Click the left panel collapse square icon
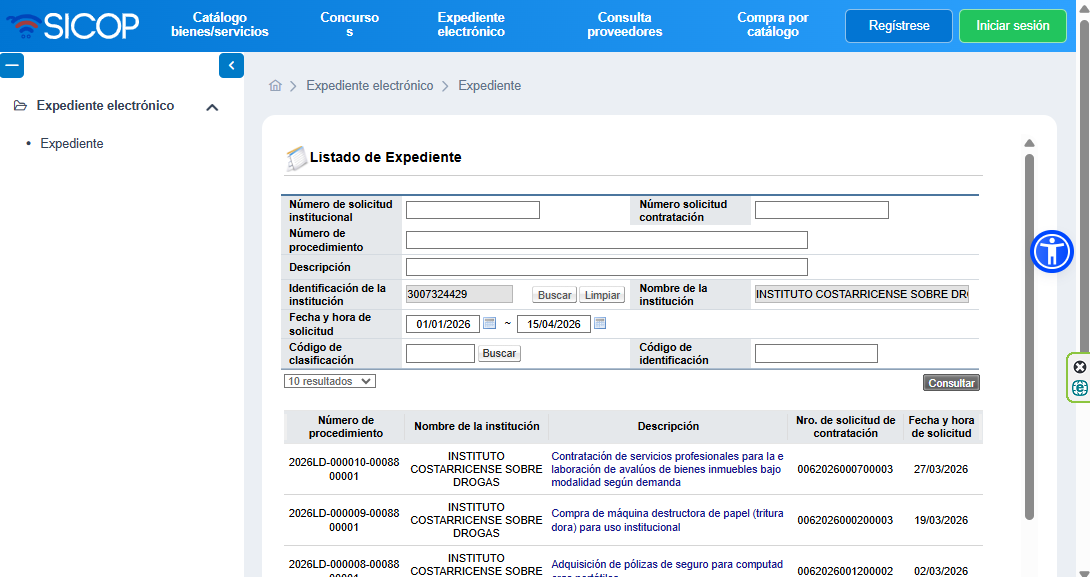Screen dimensions: 1090x577 tap(12, 65)
